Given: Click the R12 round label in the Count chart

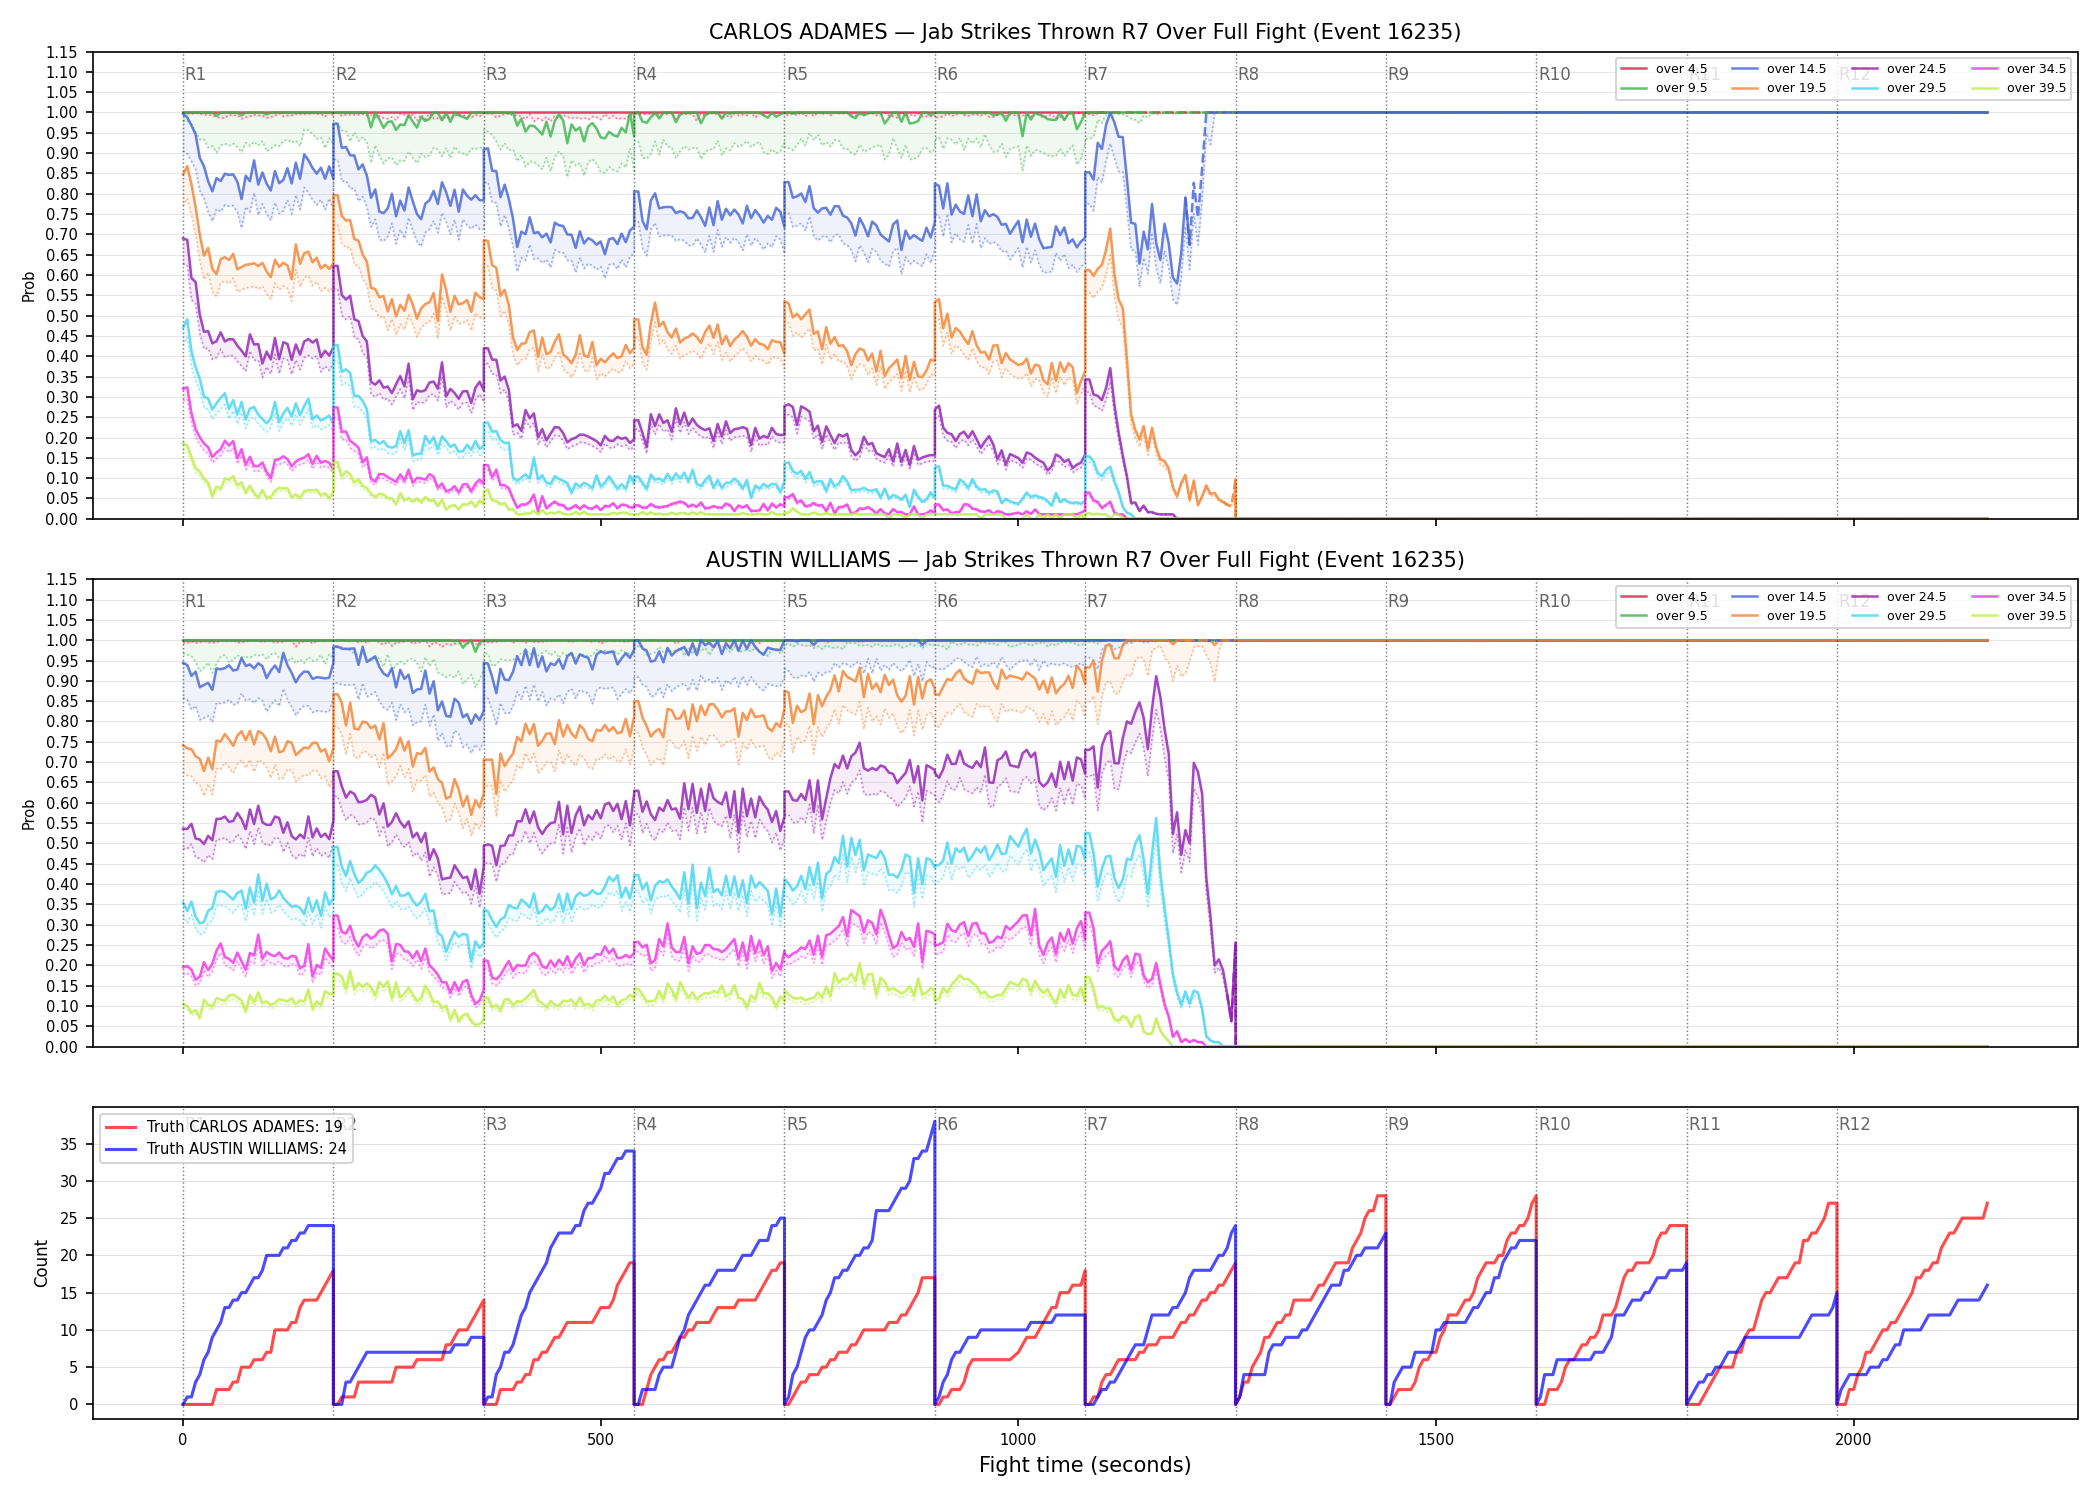Looking at the screenshot, I should 1854,1124.
